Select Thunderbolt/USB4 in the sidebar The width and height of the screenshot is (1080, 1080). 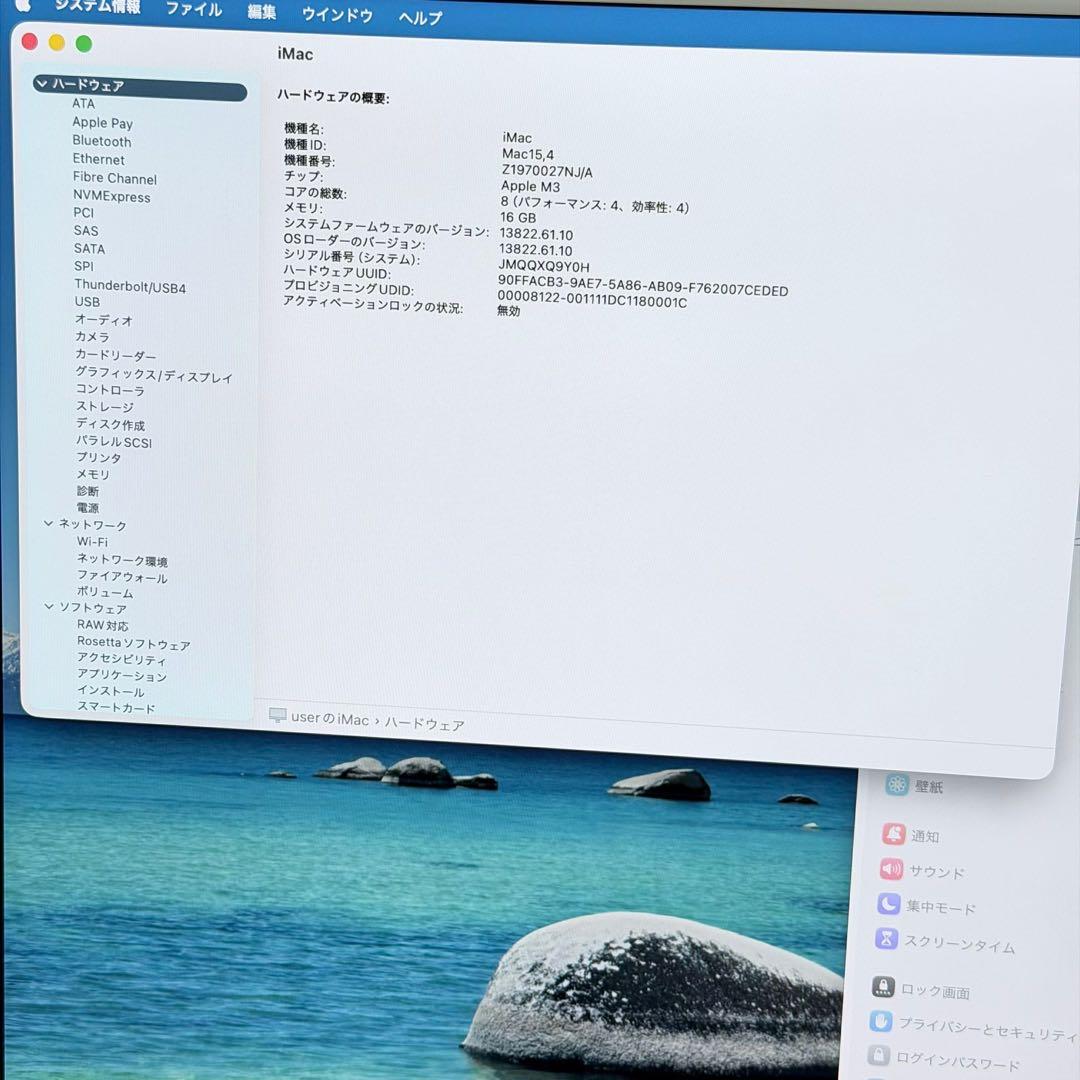coord(130,286)
